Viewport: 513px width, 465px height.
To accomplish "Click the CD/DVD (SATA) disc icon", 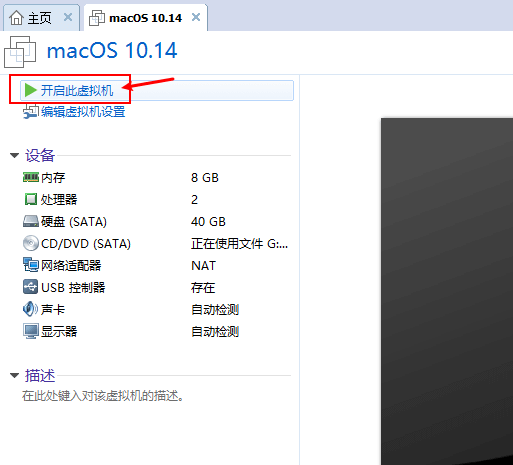I will [31, 243].
